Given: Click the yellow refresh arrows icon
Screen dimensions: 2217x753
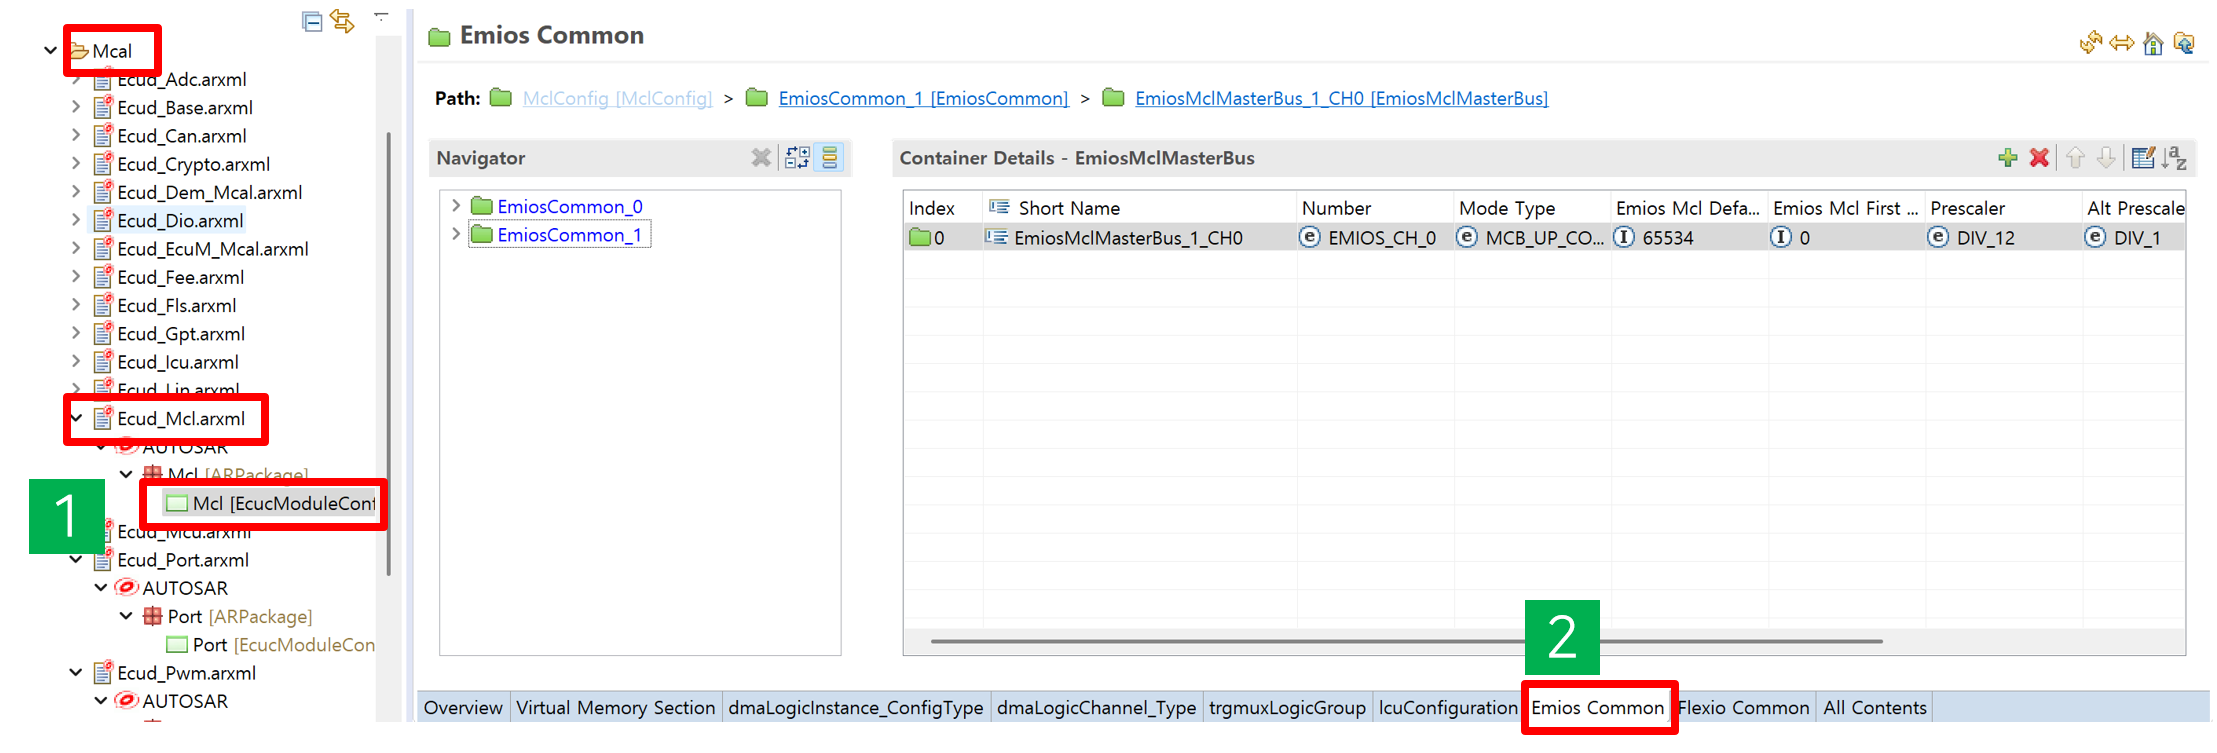Looking at the screenshot, I should [x=2089, y=43].
